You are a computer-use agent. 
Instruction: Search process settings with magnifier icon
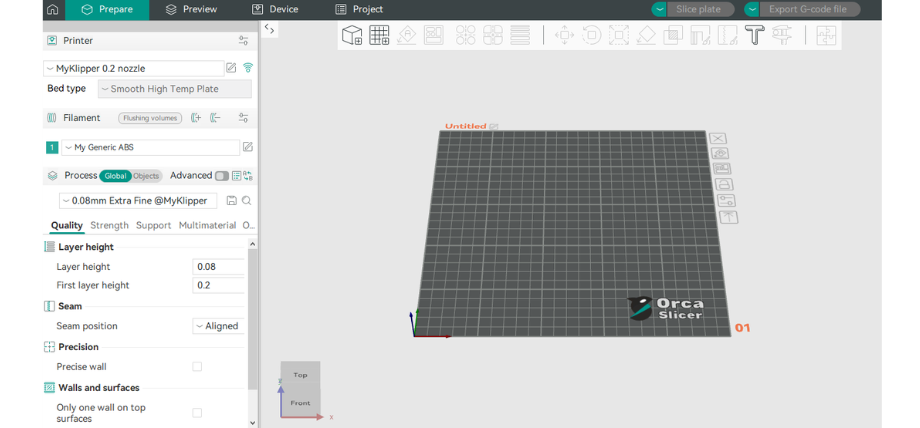(246, 200)
